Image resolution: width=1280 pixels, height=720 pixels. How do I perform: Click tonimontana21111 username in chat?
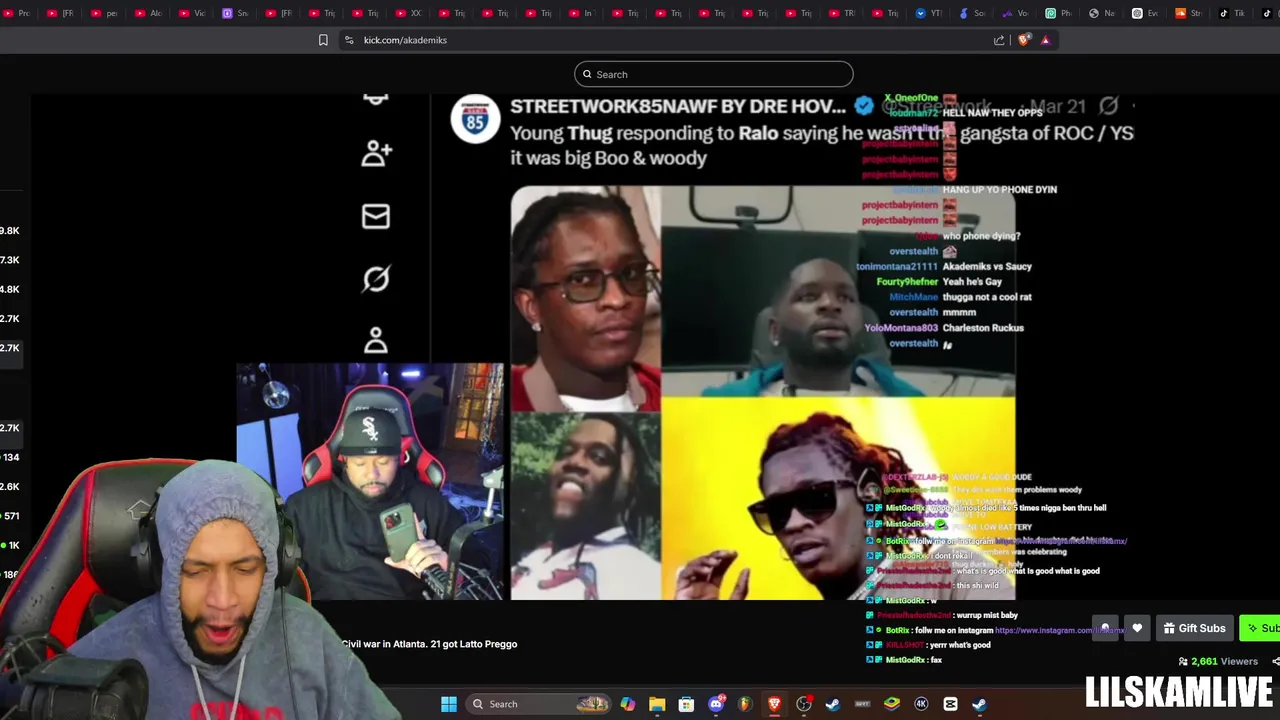[x=897, y=266]
